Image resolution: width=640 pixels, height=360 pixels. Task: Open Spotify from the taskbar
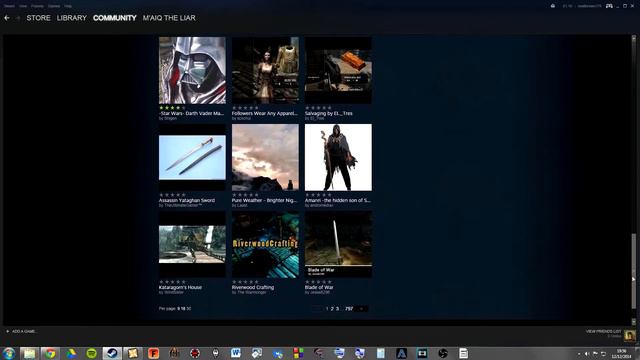91,353
